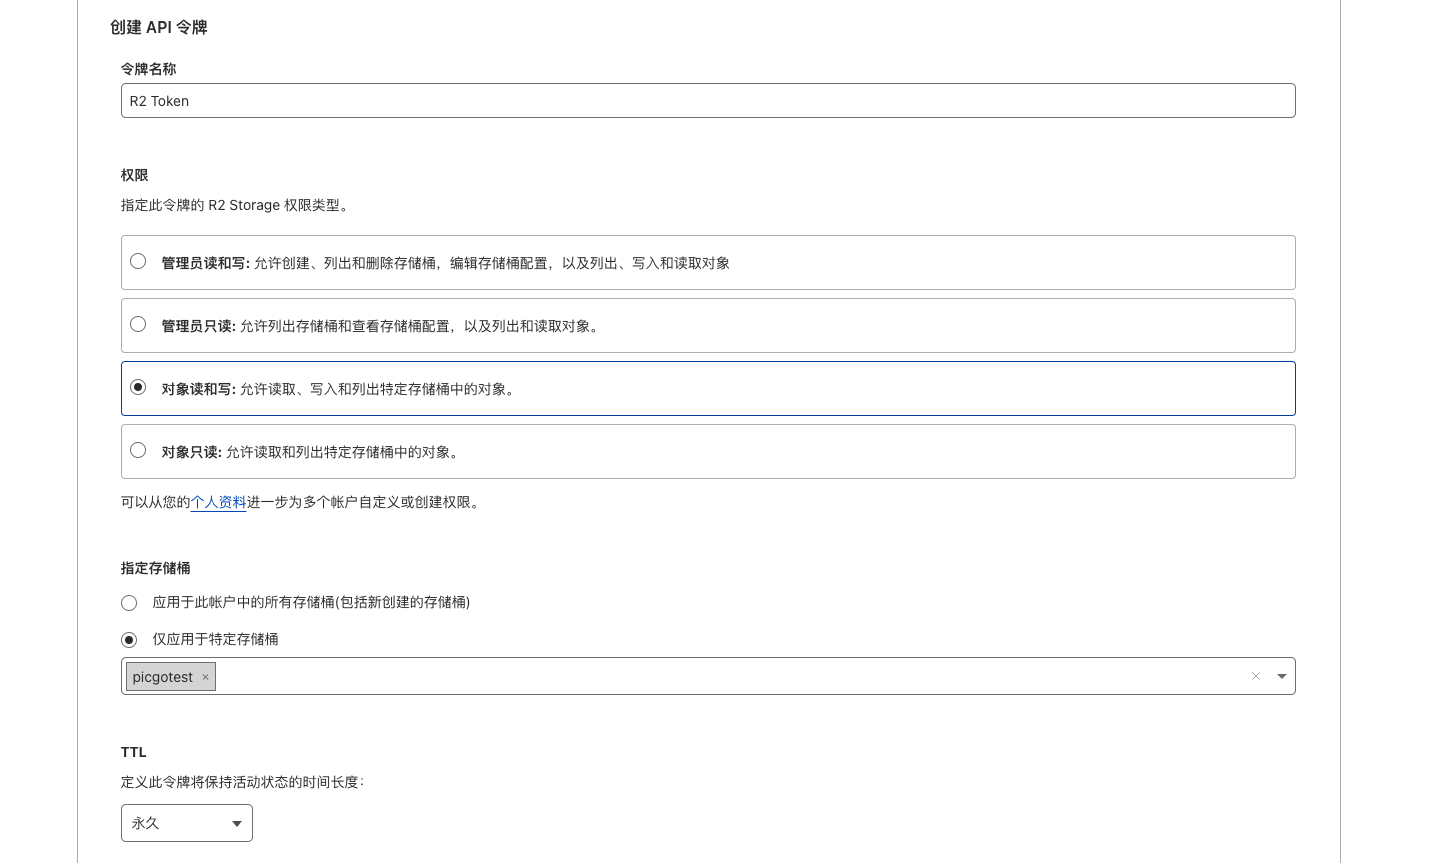Open the 个人资料 link
The width and height of the screenshot is (1436, 863).
pos(218,502)
